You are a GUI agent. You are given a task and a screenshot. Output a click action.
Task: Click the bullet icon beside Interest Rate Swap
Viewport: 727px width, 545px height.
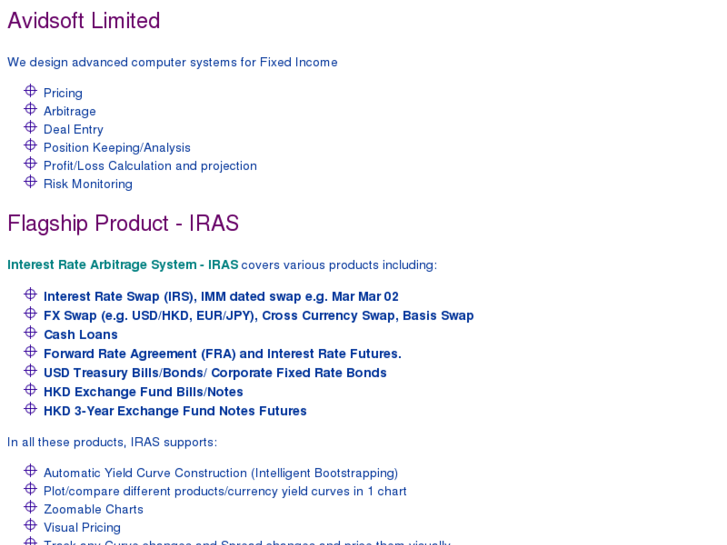pyautogui.click(x=30, y=294)
